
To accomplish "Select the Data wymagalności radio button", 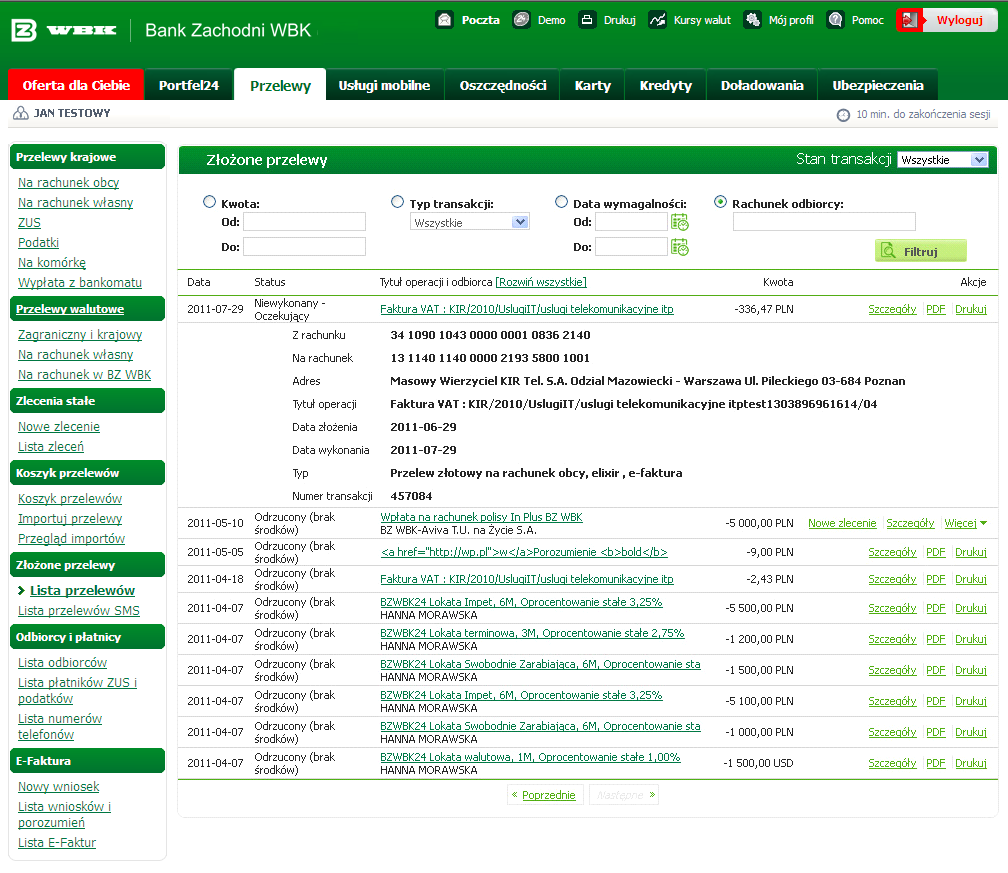I will click(561, 202).
